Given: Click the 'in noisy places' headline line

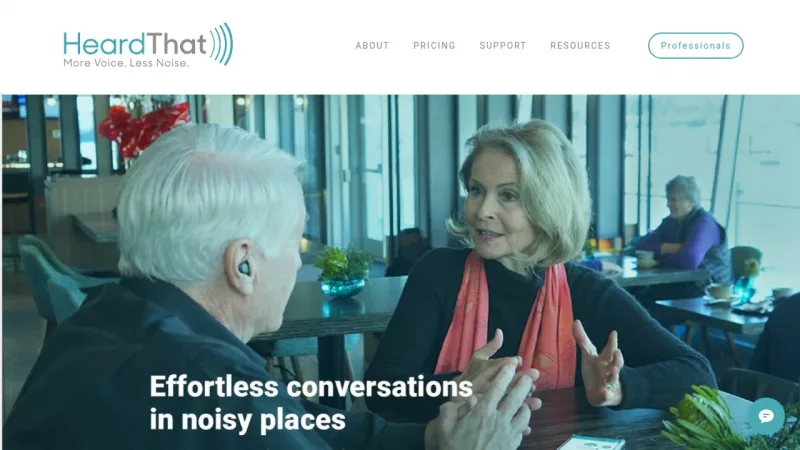Looking at the screenshot, I should 247,419.
